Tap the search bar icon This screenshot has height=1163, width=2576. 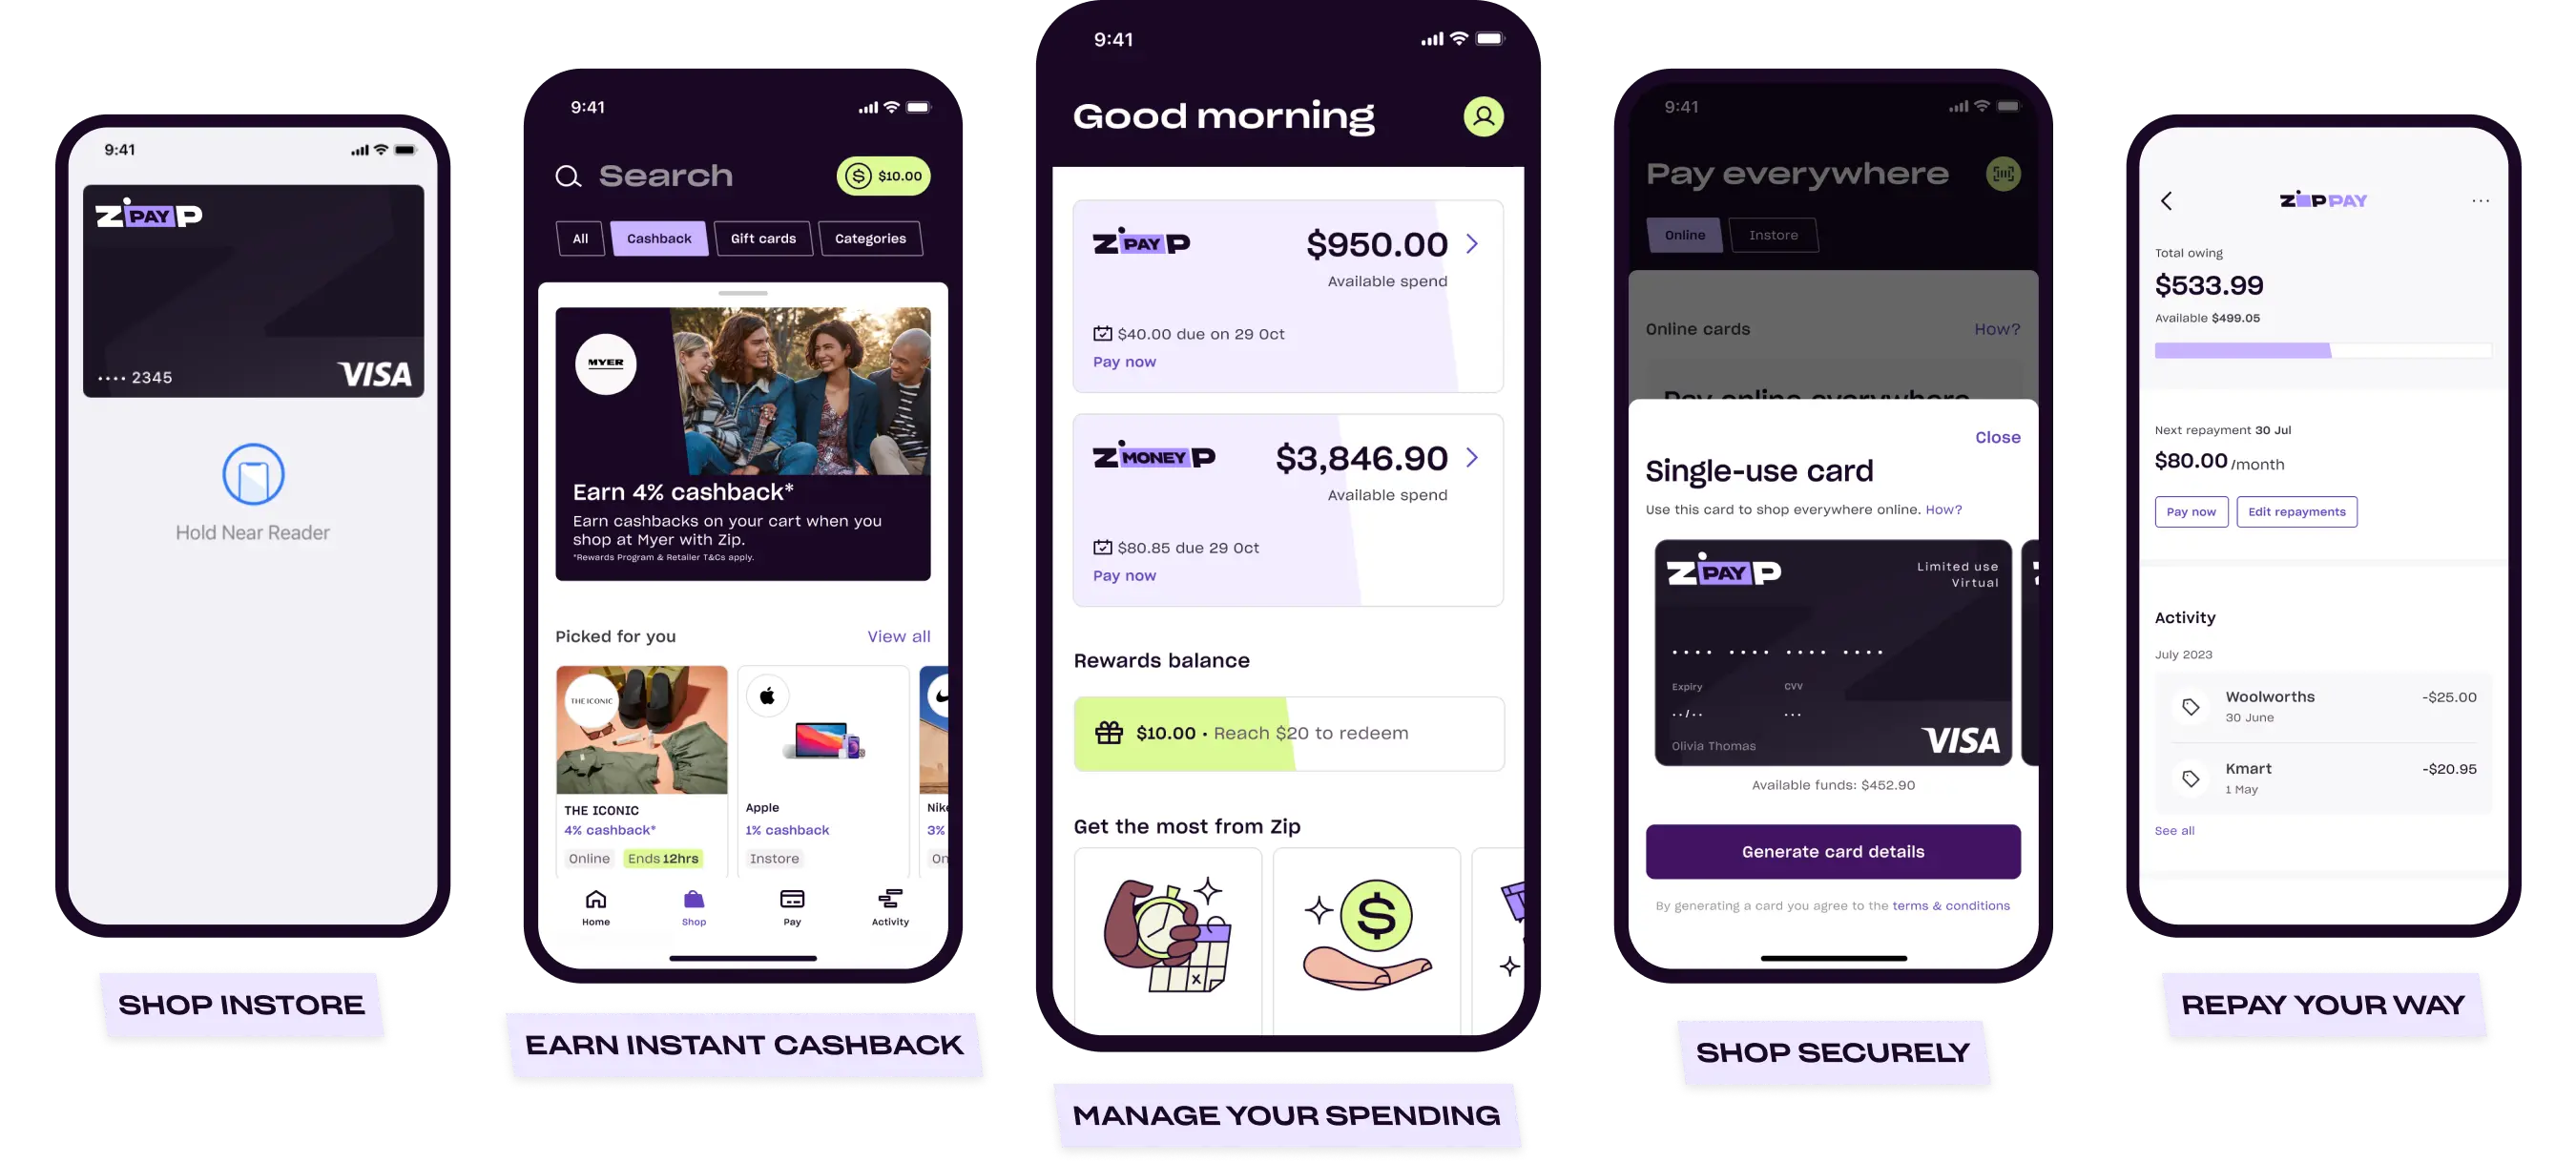coord(569,176)
